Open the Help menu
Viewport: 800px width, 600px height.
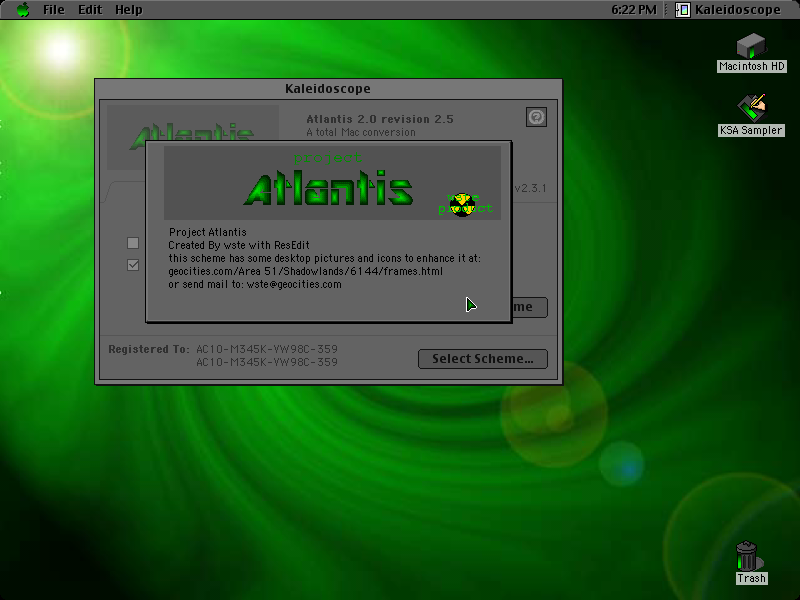point(128,10)
